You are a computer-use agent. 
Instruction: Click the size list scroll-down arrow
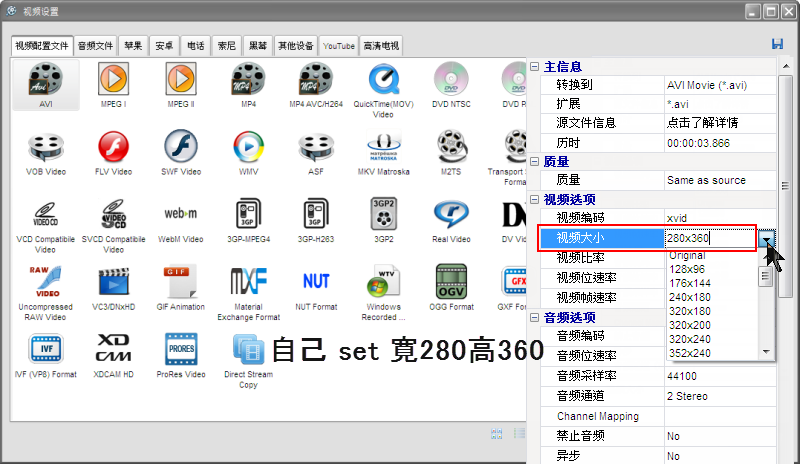tap(765, 351)
